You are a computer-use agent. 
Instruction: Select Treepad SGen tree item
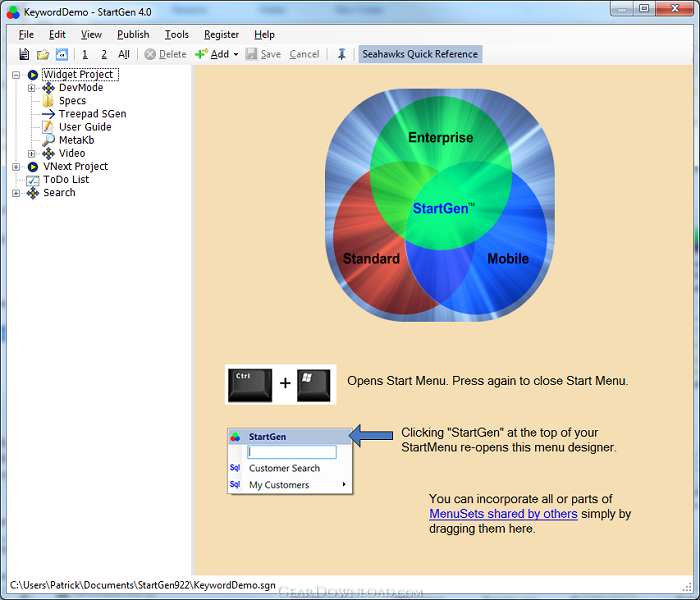pos(92,114)
